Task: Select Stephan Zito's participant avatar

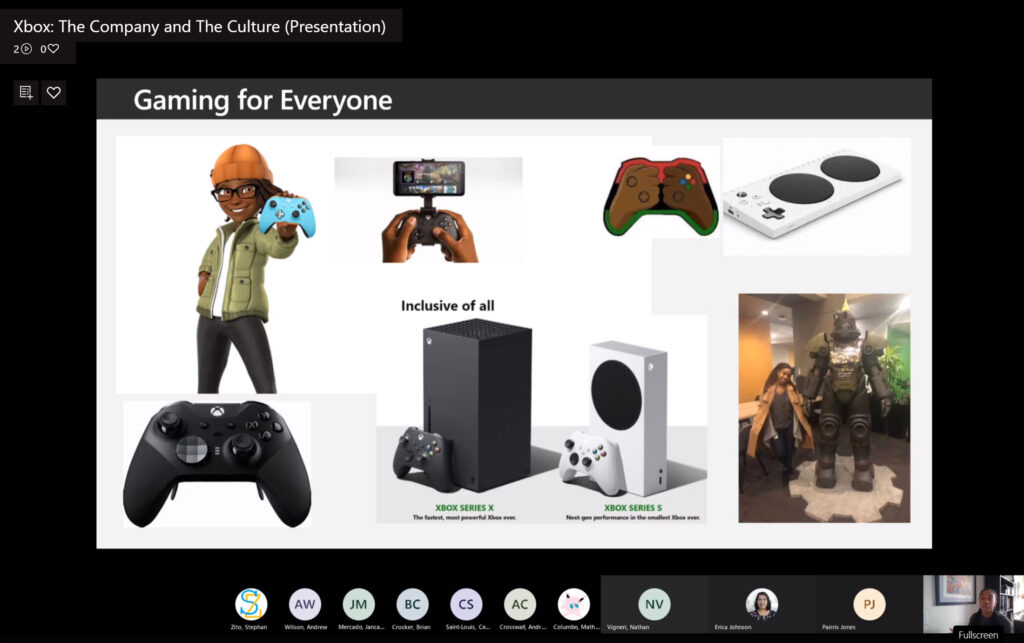Action: [x=251, y=604]
